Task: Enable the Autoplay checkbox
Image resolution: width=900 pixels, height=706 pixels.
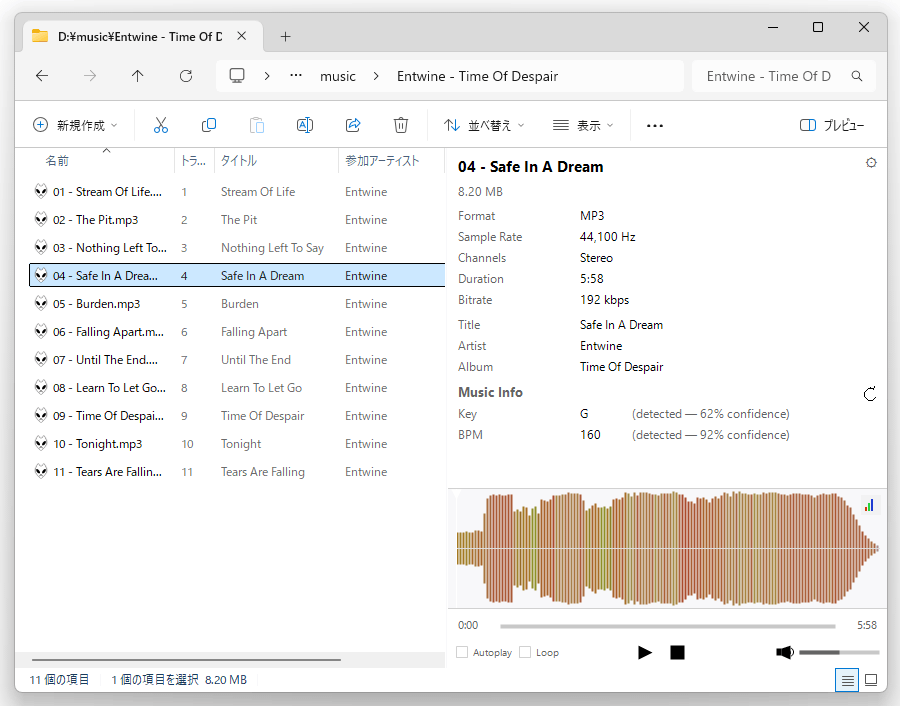Action: (x=462, y=653)
